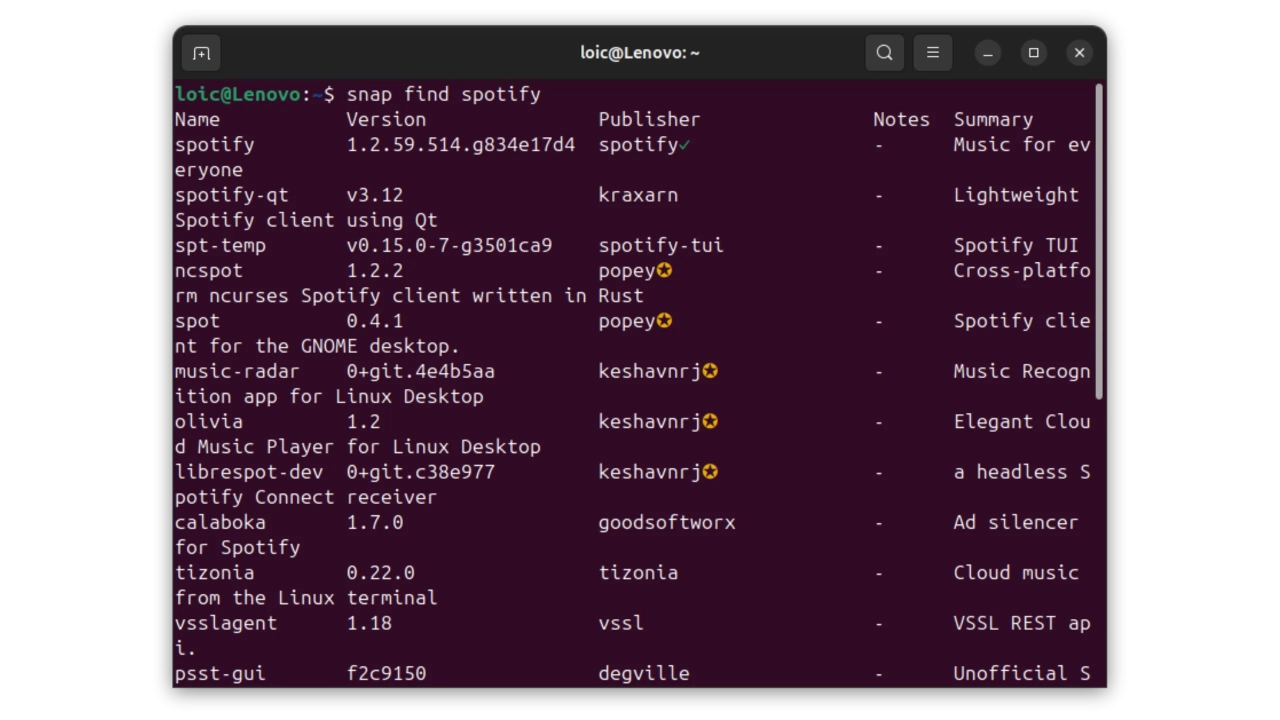Viewport: 1280px width, 720px height.
Task: Click the verified checkmark beside spotify publisher
Action: pyautogui.click(x=685, y=145)
